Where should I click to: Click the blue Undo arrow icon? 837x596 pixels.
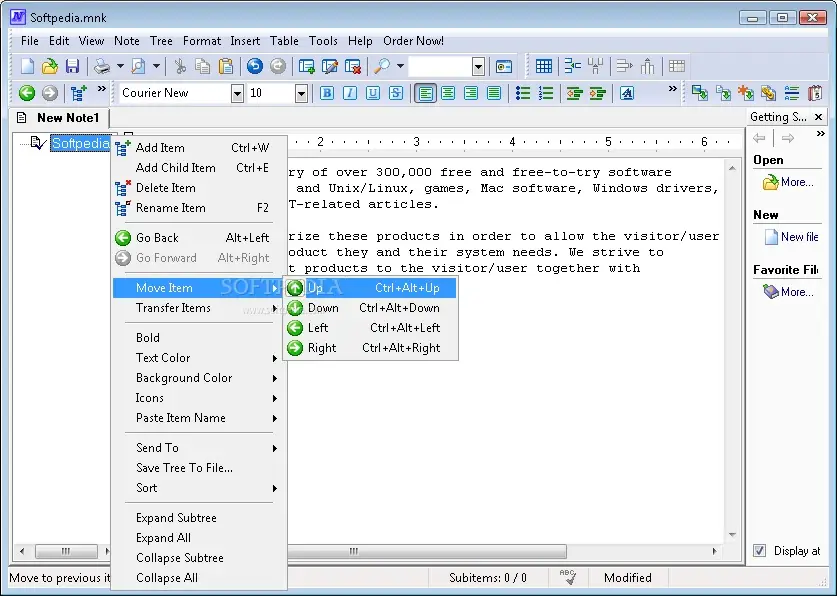pos(255,66)
